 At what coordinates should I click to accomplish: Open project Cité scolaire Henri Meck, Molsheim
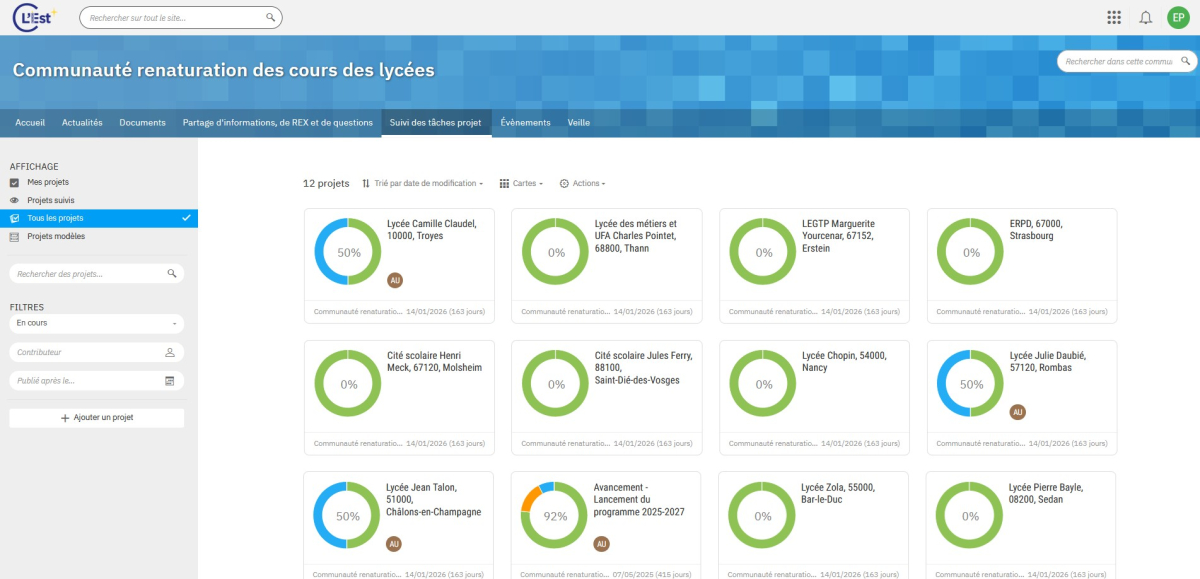(434, 361)
